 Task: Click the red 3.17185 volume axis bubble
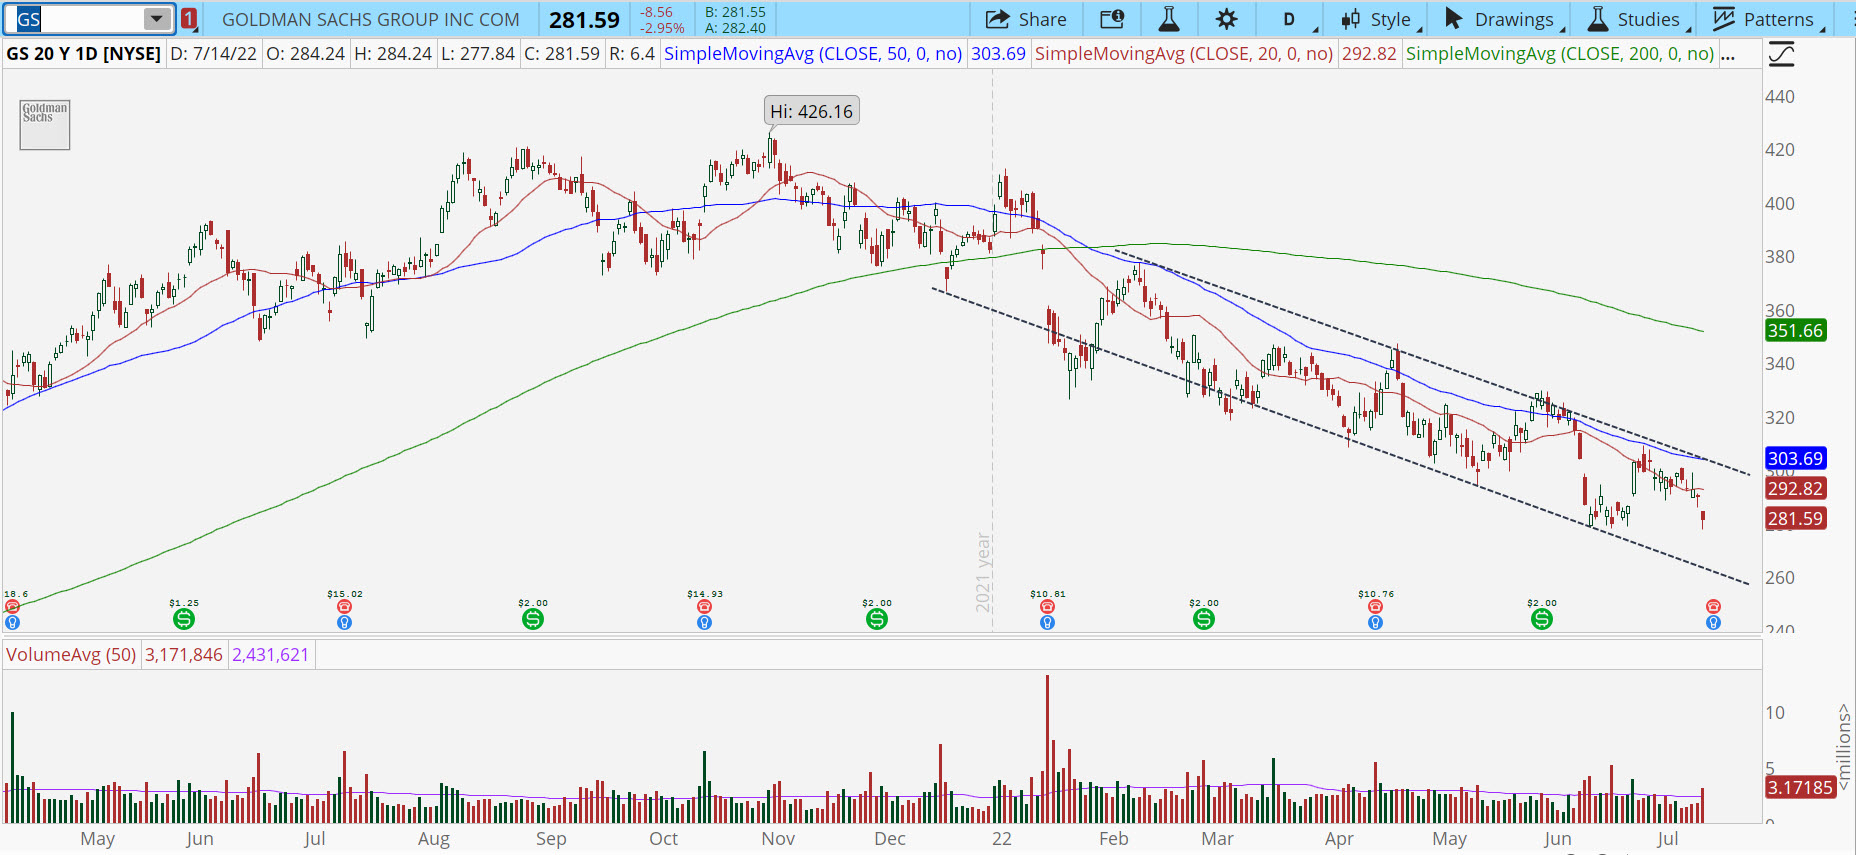1800,788
